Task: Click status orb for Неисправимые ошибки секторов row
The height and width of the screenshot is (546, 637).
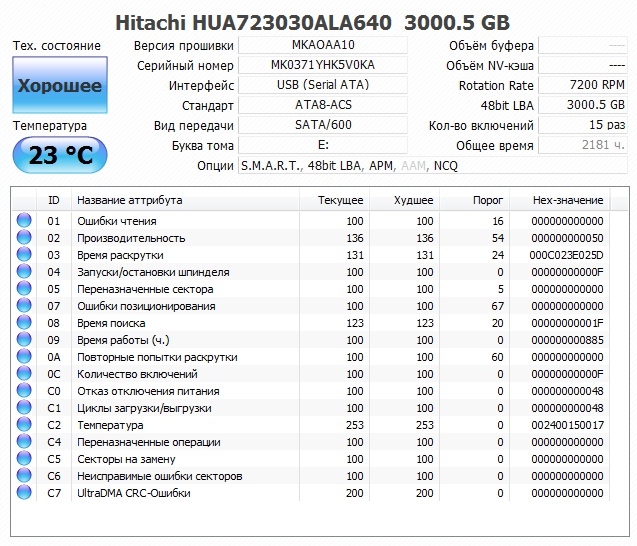Action: click(x=24, y=476)
